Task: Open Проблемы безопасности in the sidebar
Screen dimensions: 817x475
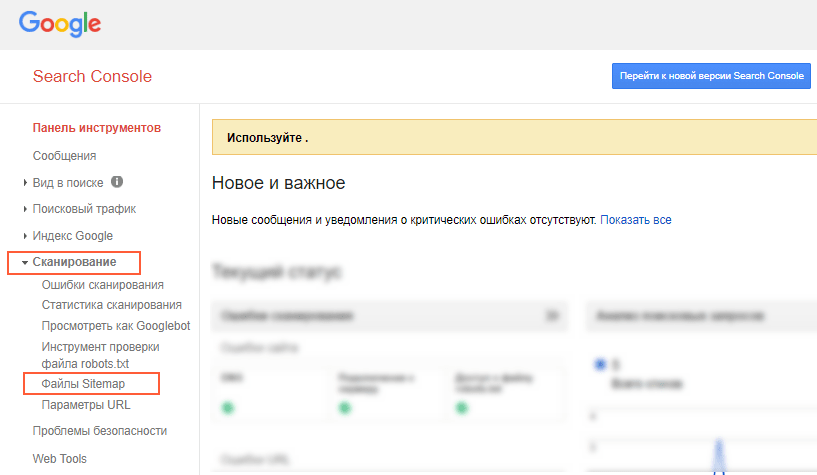Action: click(100, 431)
